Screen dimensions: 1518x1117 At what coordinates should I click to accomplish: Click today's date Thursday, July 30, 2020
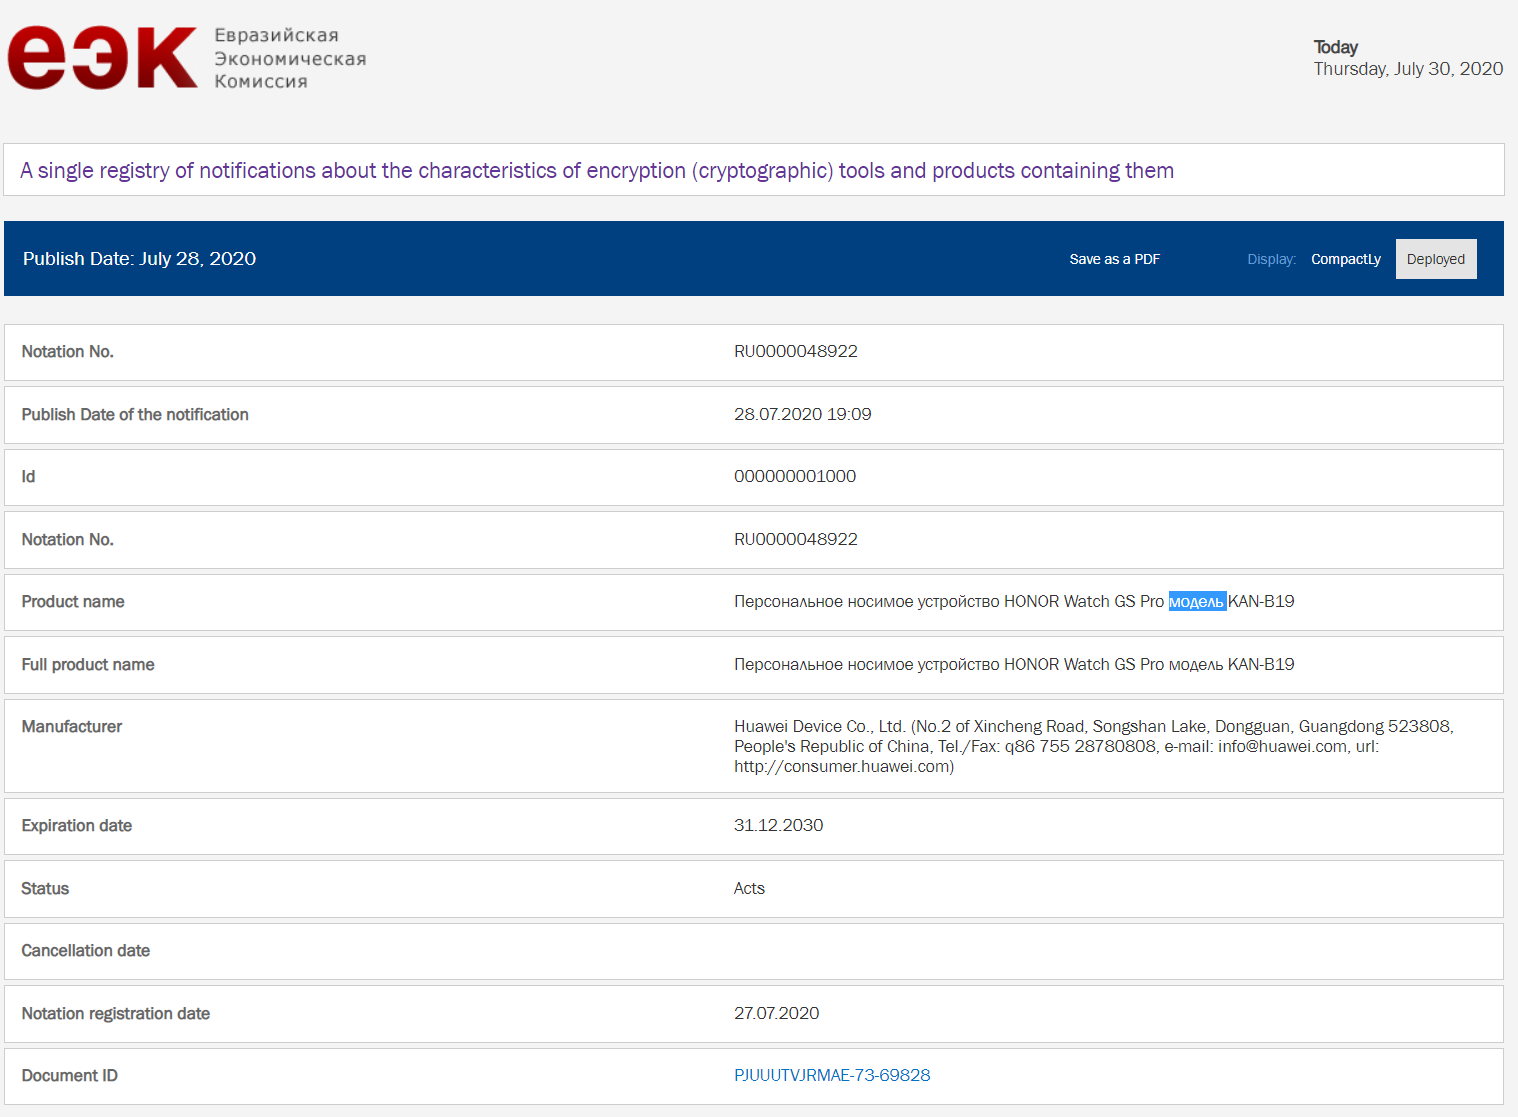point(1408,69)
